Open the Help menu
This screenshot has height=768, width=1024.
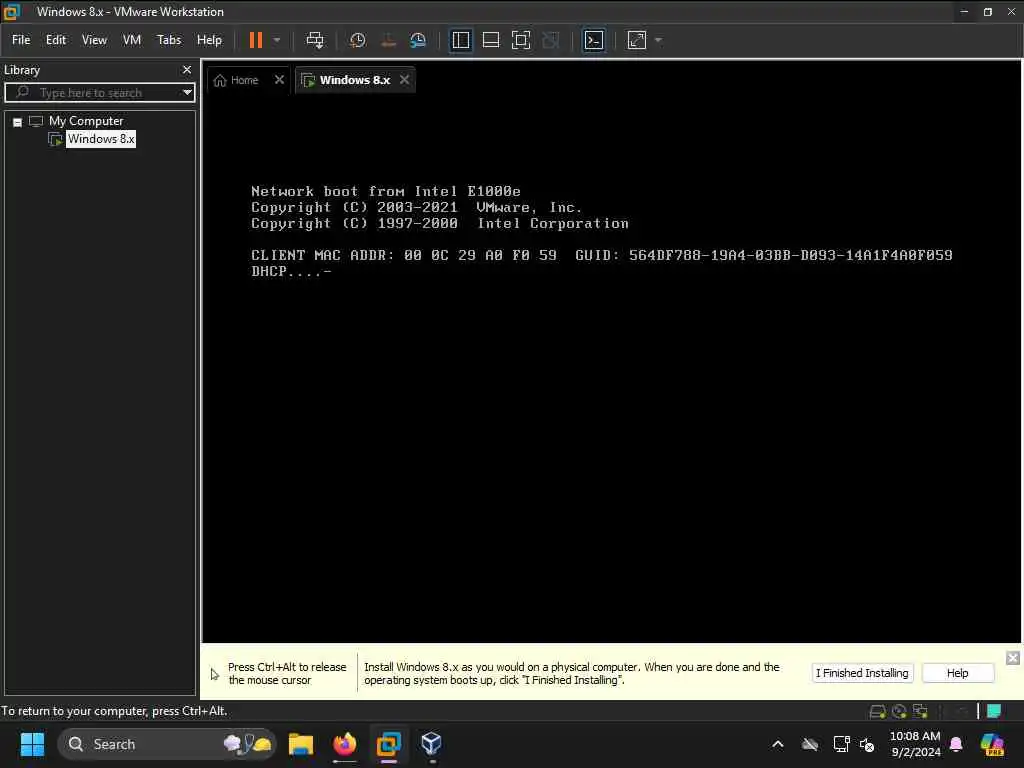pos(209,40)
